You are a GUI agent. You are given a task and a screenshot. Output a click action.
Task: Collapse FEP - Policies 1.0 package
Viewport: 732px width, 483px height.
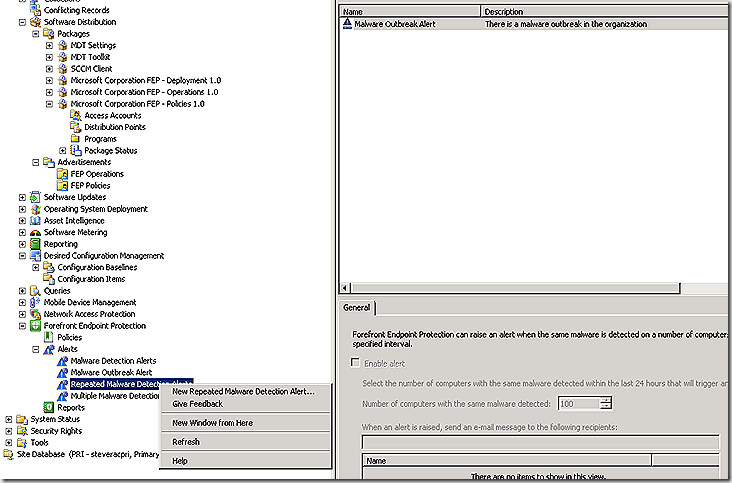point(49,104)
